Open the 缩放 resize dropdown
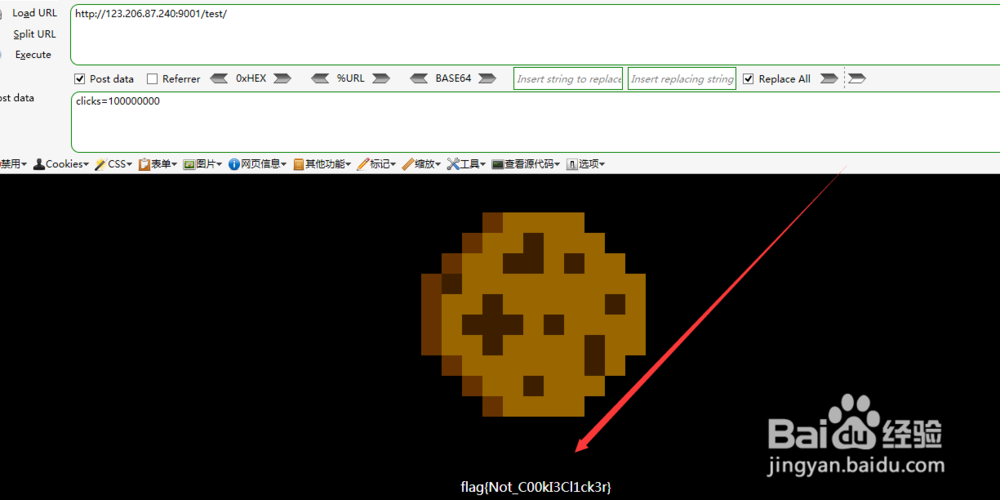The height and width of the screenshot is (500, 1000). pyautogui.click(x=422, y=164)
